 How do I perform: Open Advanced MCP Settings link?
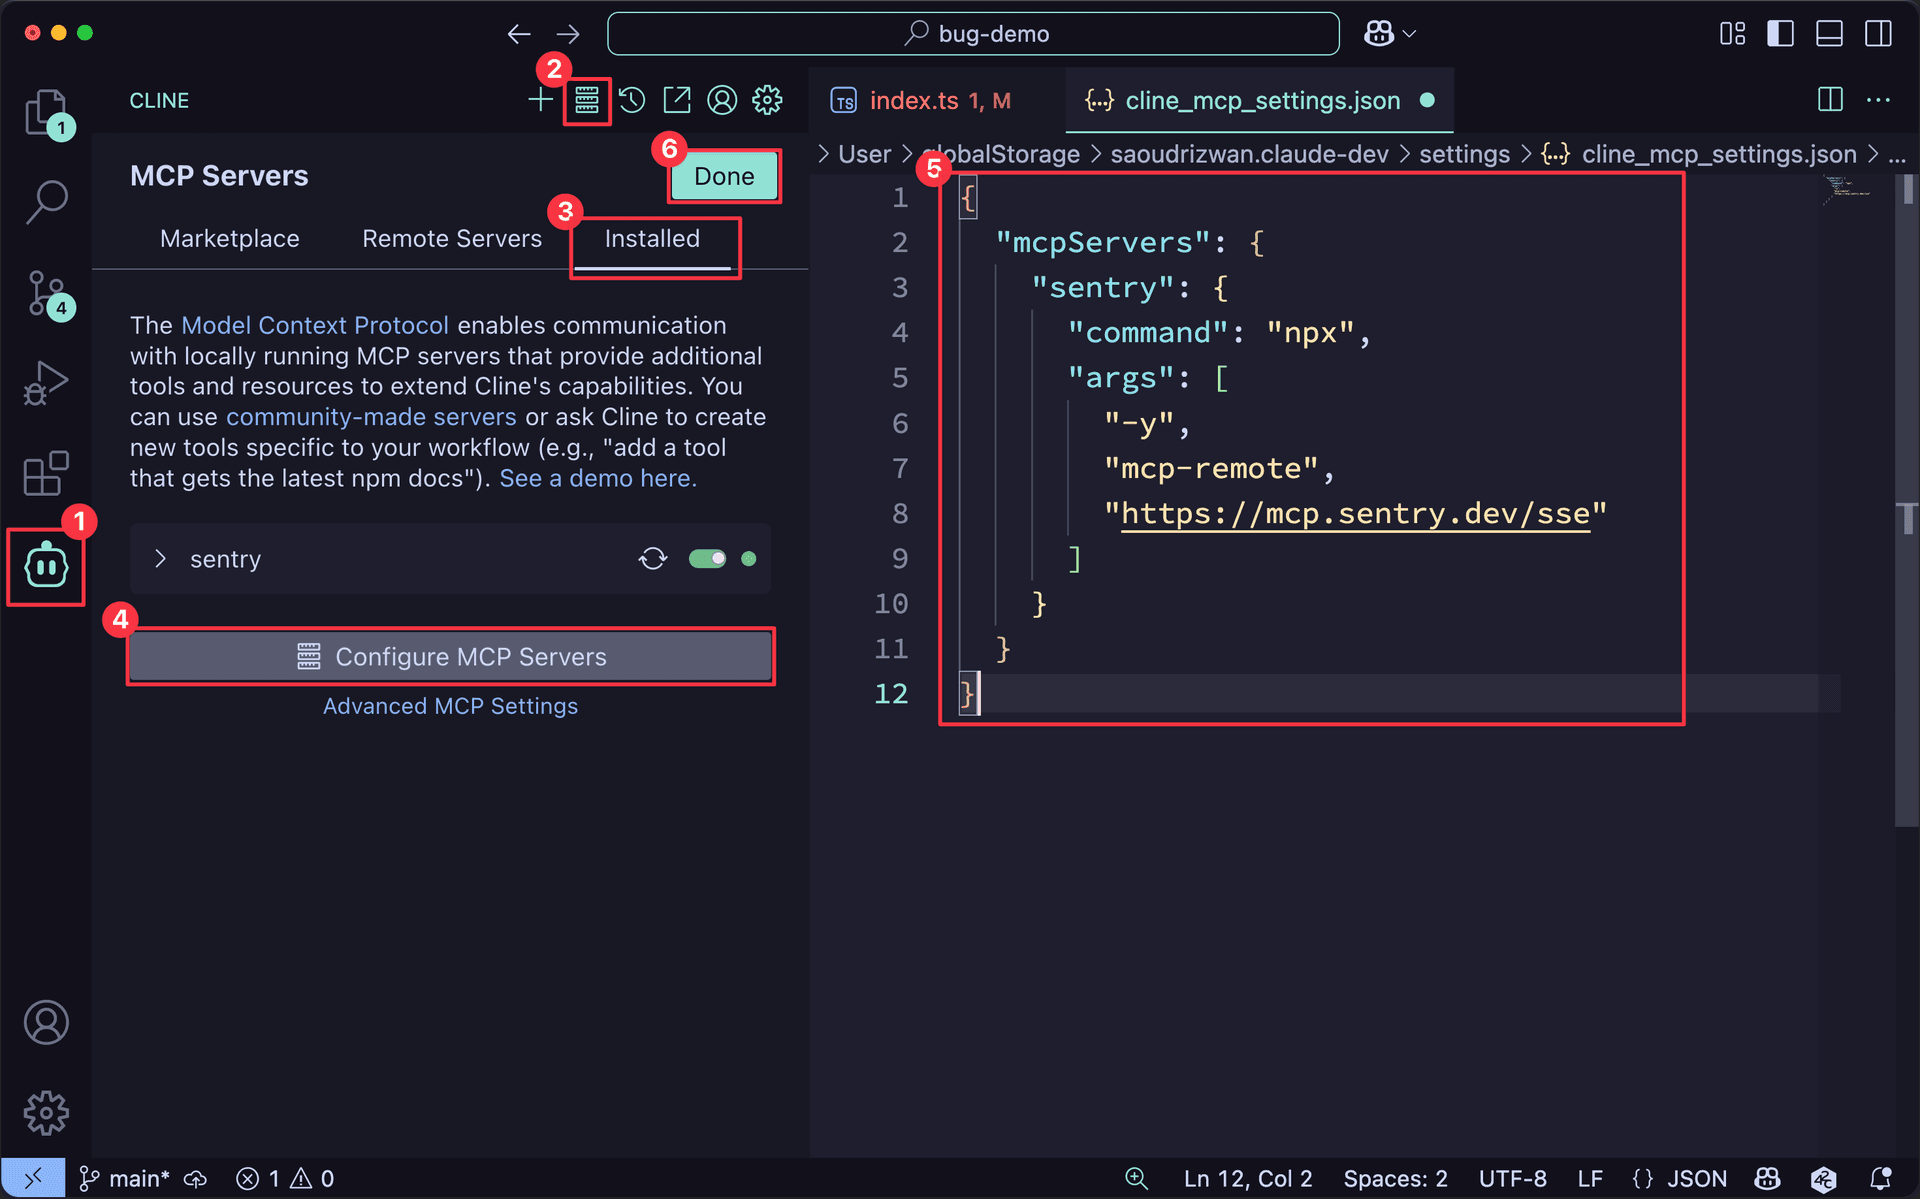[x=450, y=705]
